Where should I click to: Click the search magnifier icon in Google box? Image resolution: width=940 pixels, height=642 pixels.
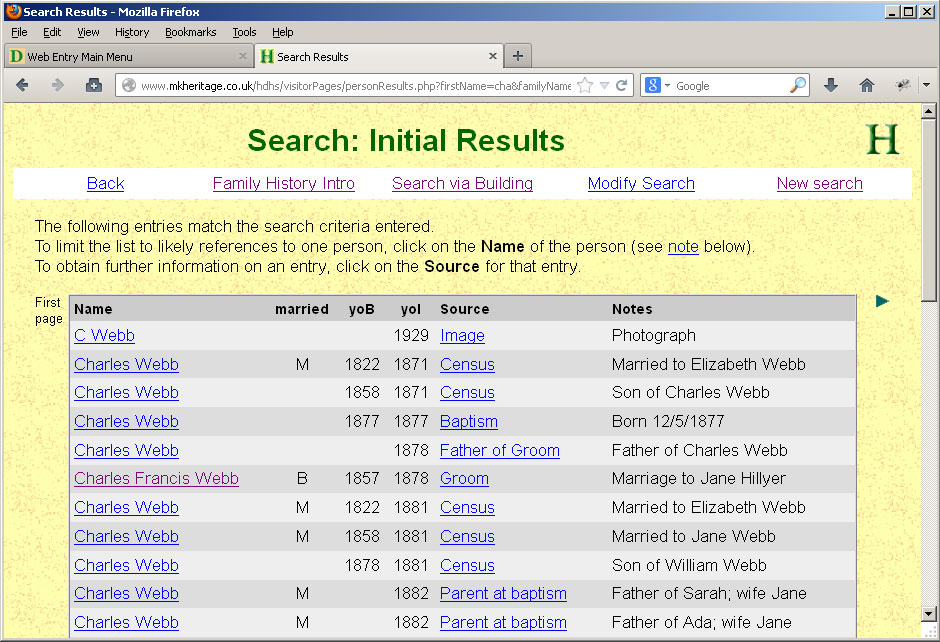(797, 86)
